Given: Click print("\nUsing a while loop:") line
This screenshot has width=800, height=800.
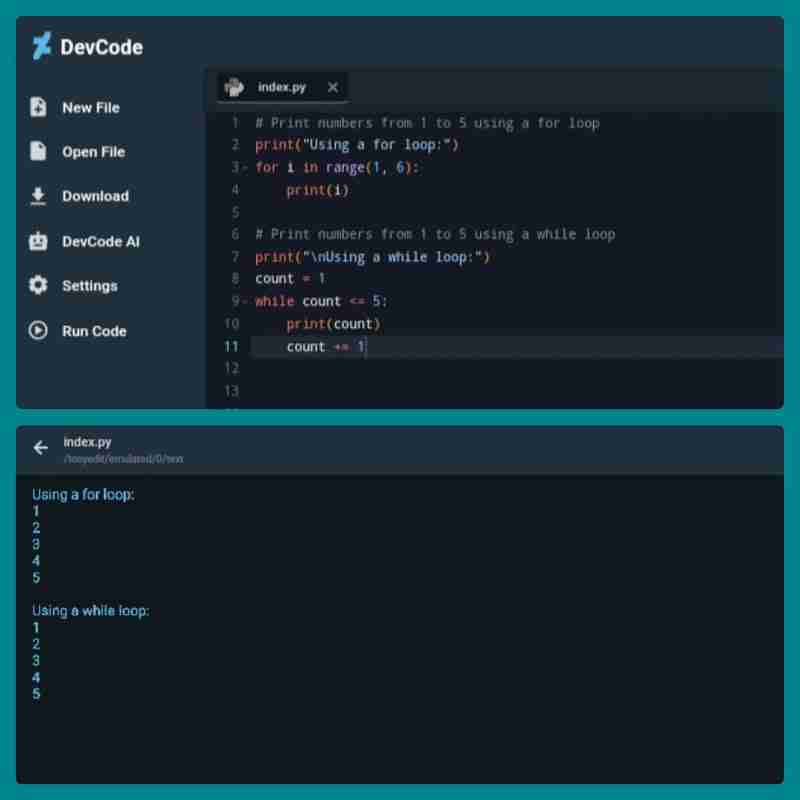Looking at the screenshot, I should pos(372,257).
